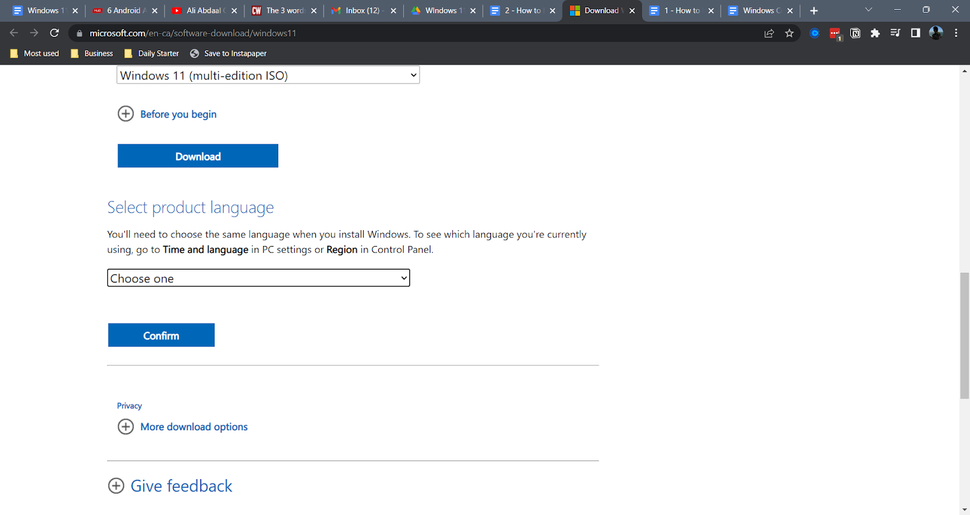Open the Choose one language dropdown

click(x=259, y=278)
